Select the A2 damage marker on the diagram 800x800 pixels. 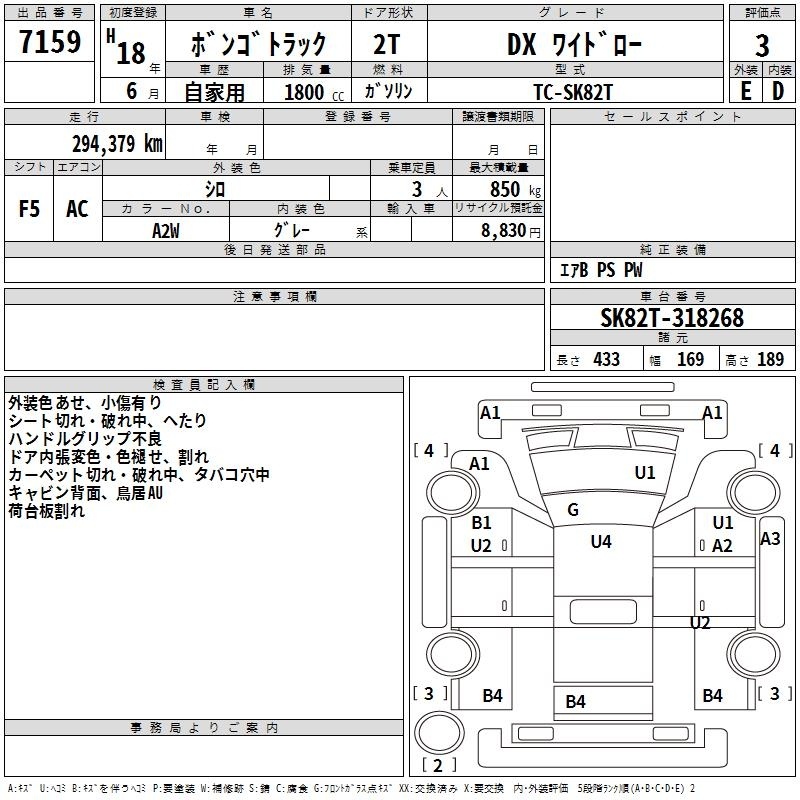pyautogui.click(x=722, y=545)
